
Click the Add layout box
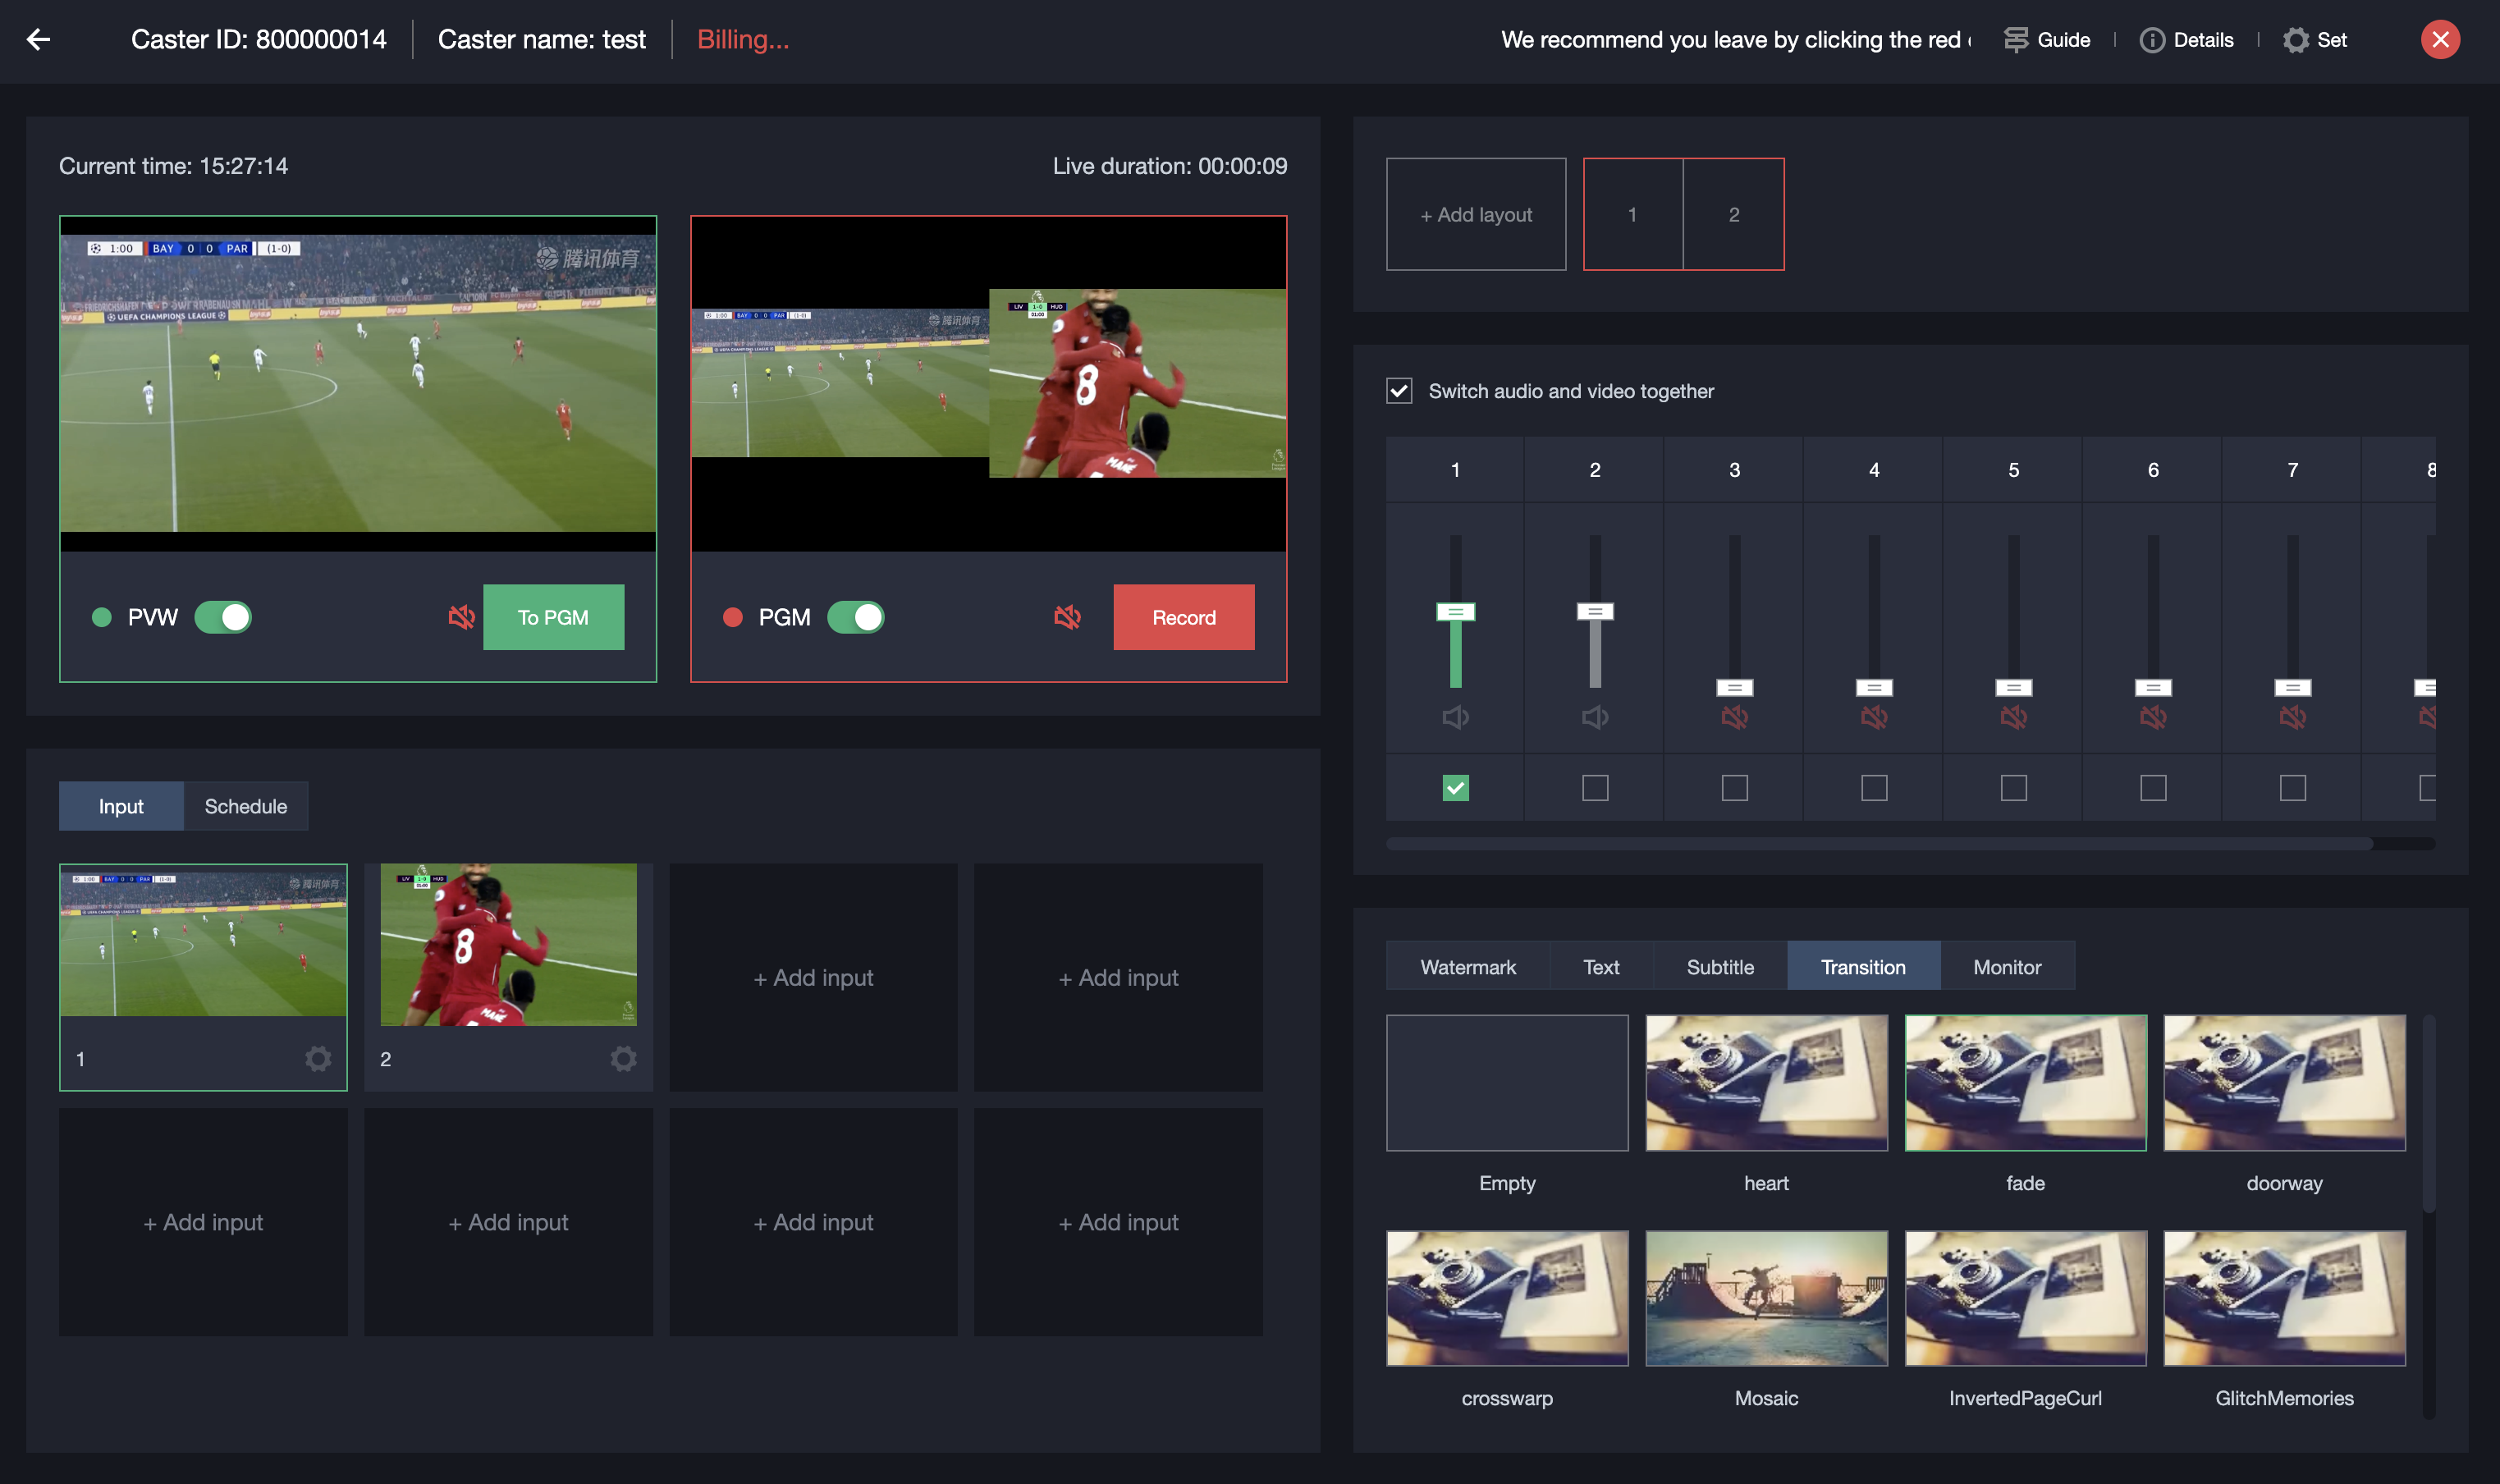[x=1475, y=214]
